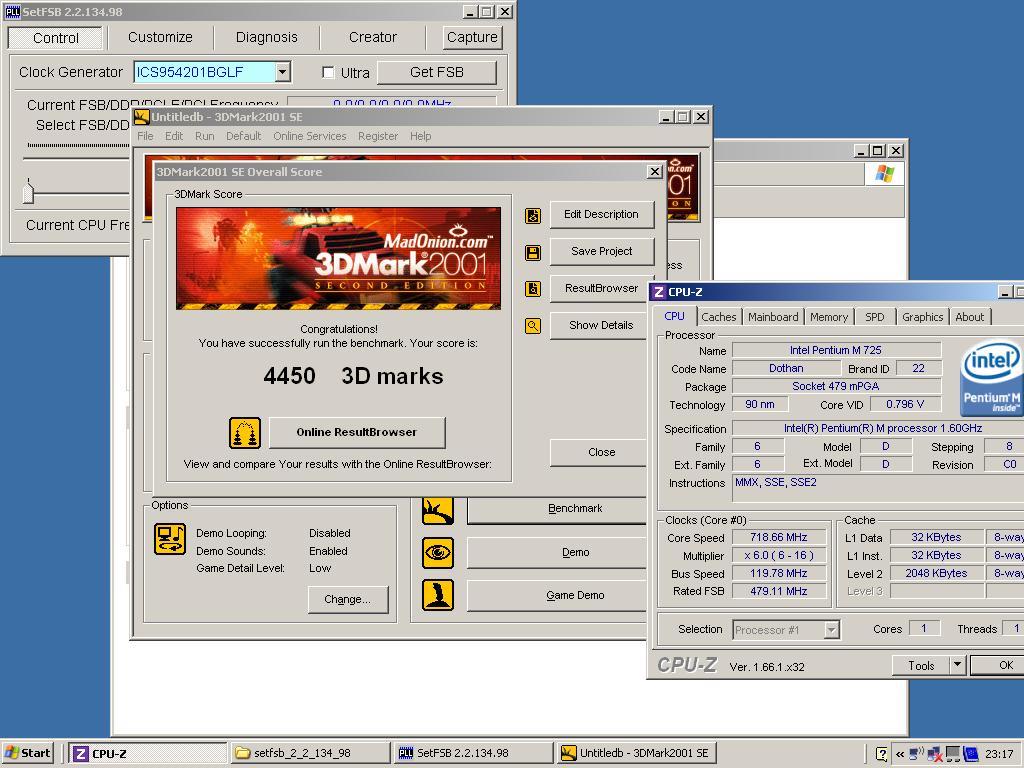Click SetFSB title bar PLL icon
The image size is (1024, 768).
tap(12, 12)
